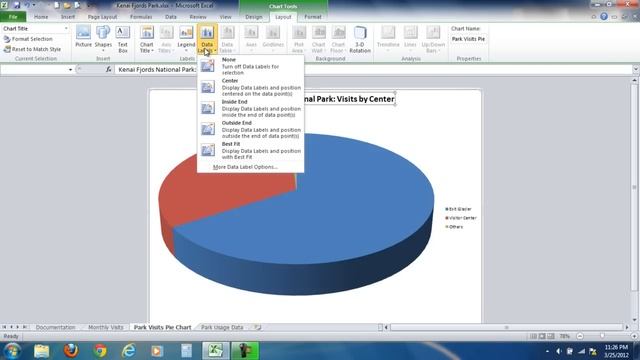Open the Windows Start menu
This screenshot has height=360, width=640.
(12, 351)
